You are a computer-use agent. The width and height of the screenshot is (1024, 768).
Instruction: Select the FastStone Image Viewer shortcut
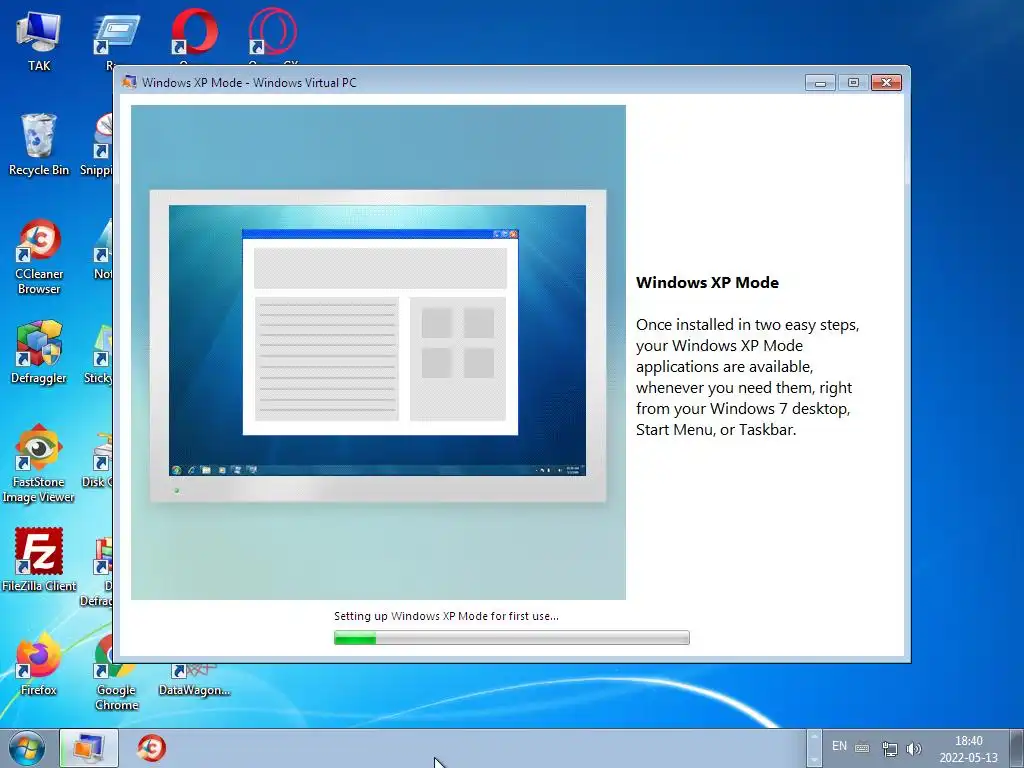click(39, 464)
